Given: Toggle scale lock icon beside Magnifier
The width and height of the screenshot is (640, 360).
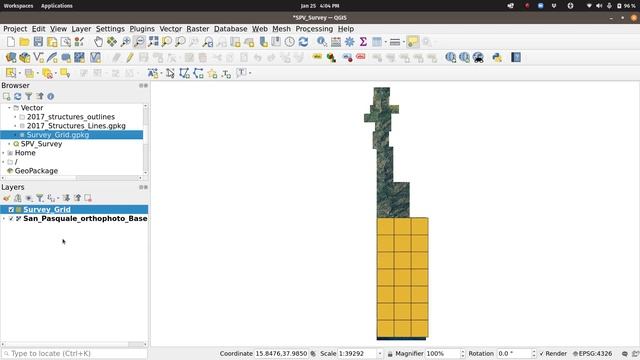Looking at the screenshot, I should coord(390,353).
